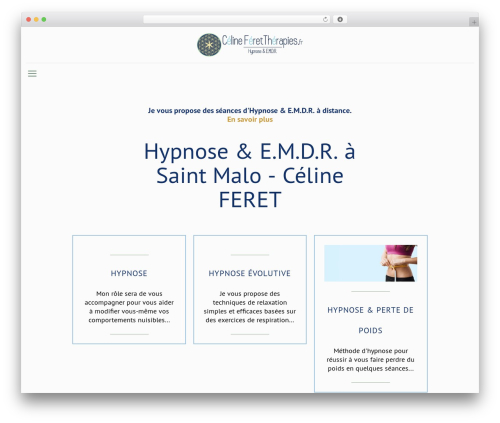
Task: Click the browser address bar
Action: [x=237, y=19]
